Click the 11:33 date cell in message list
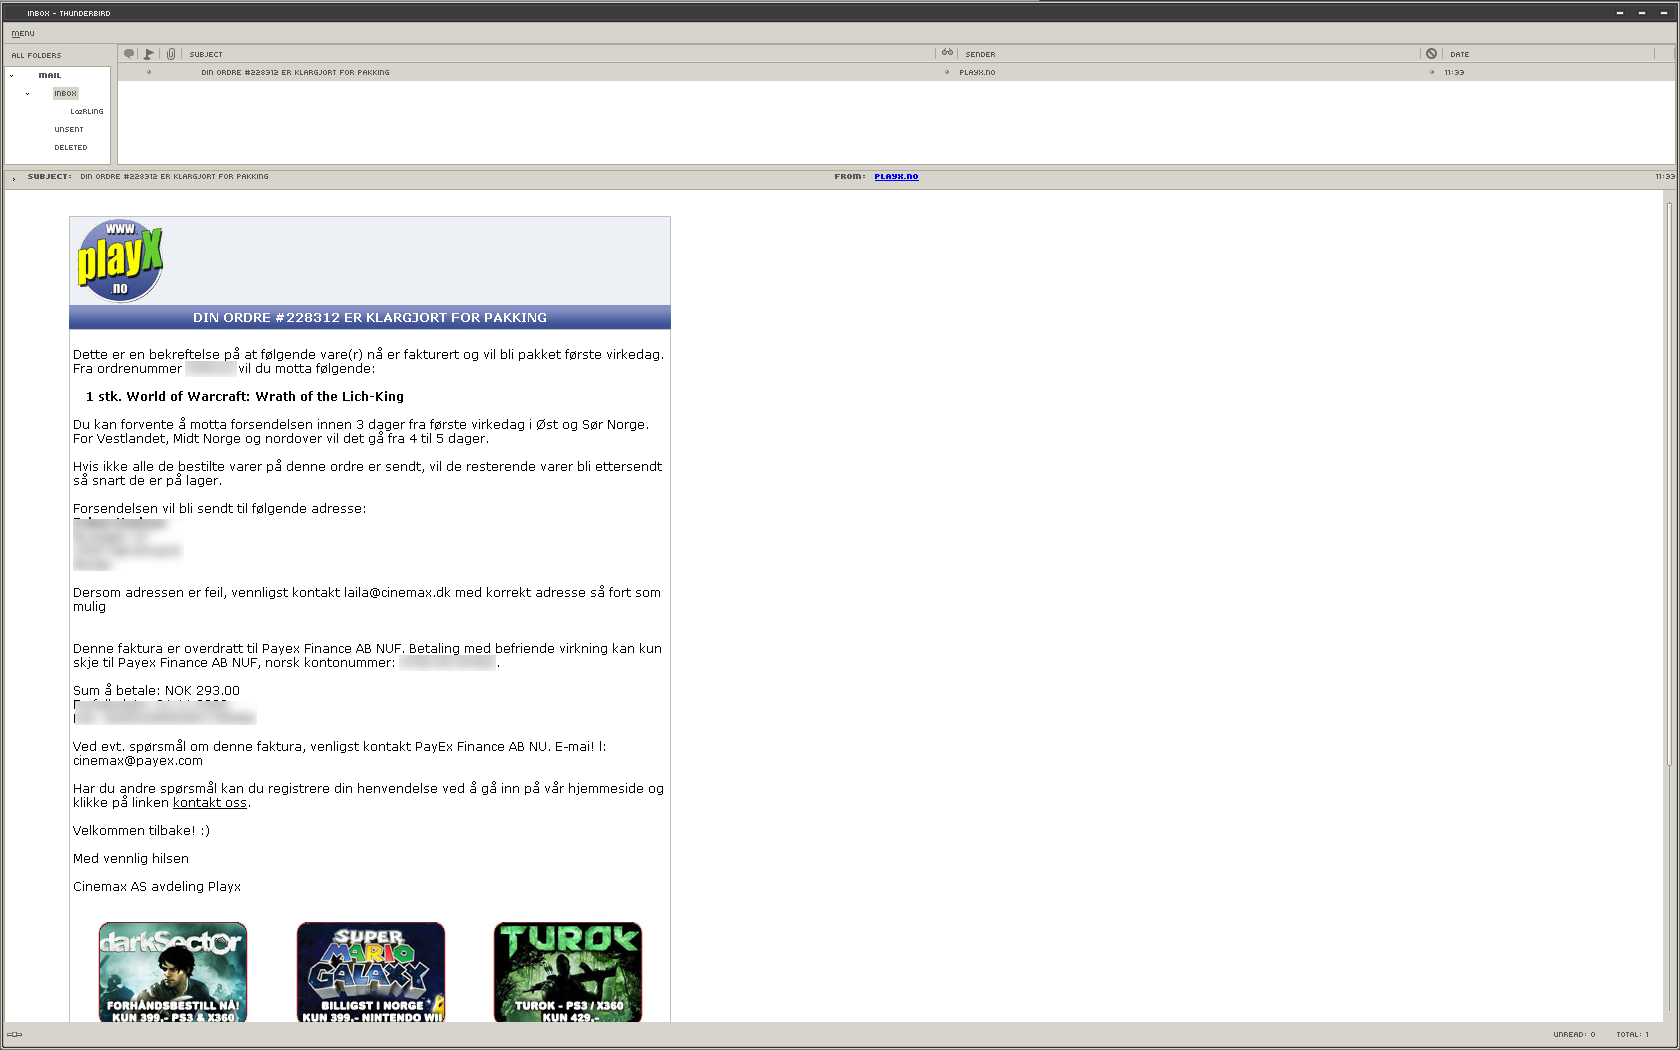Screen dimensions: 1680x1050 [1454, 72]
